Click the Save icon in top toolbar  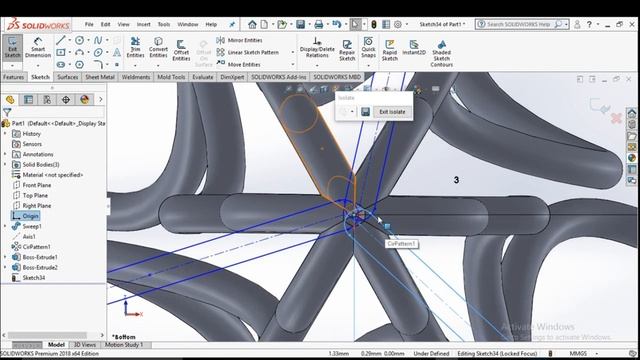pyautogui.click(x=300, y=24)
